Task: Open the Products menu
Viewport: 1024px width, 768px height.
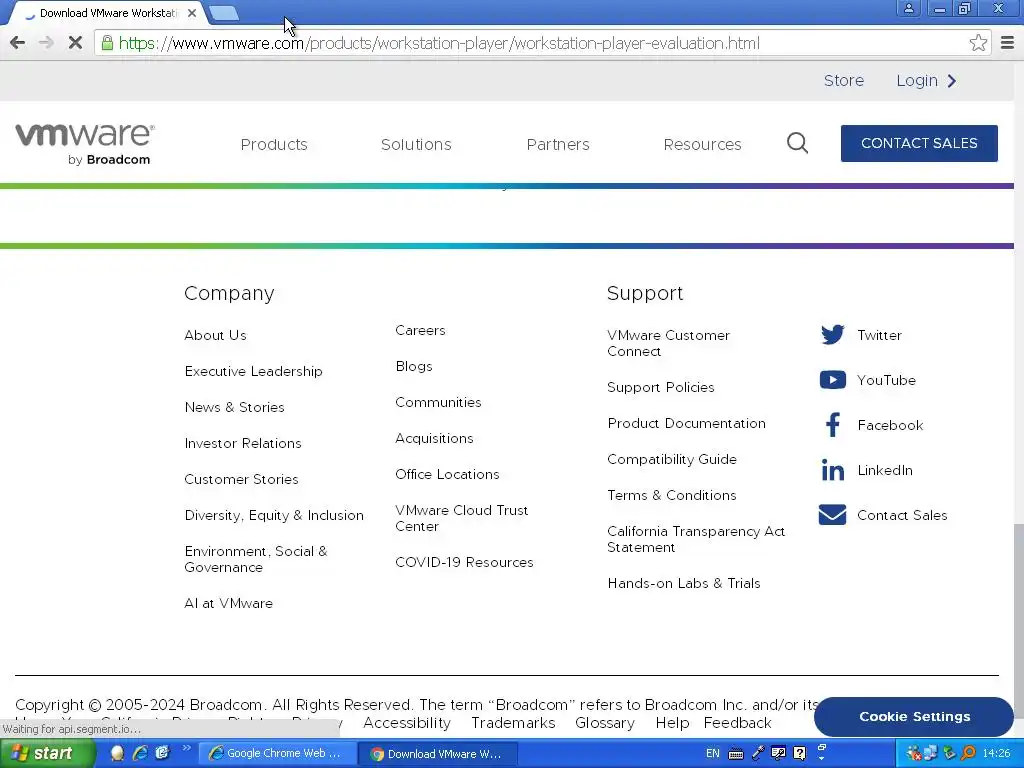Action: (274, 144)
